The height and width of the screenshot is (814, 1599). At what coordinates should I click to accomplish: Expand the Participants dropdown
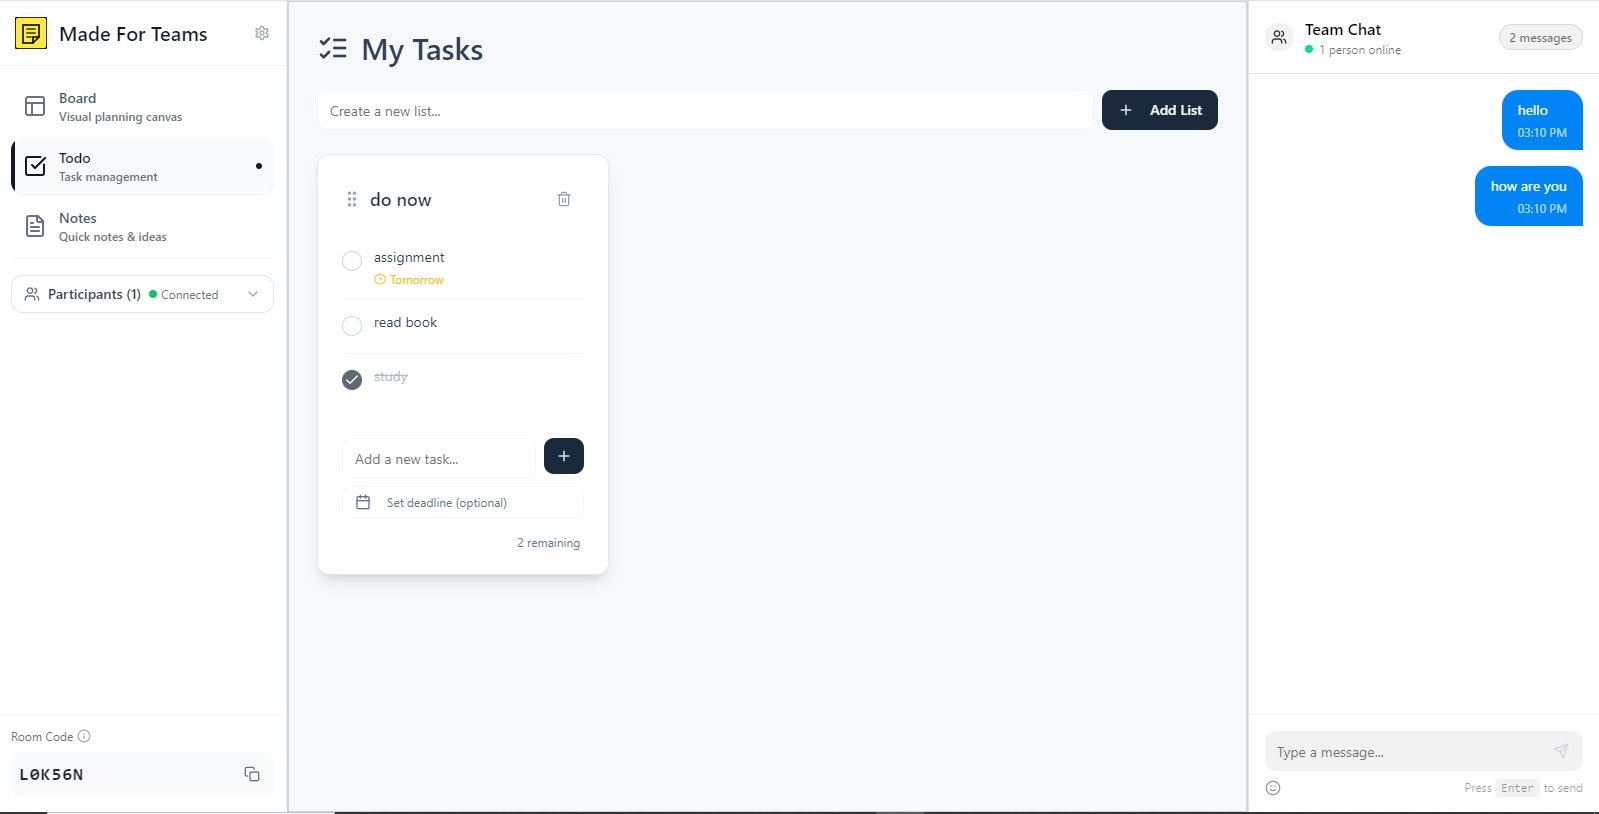pyautogui.click(x=142, y=294)
